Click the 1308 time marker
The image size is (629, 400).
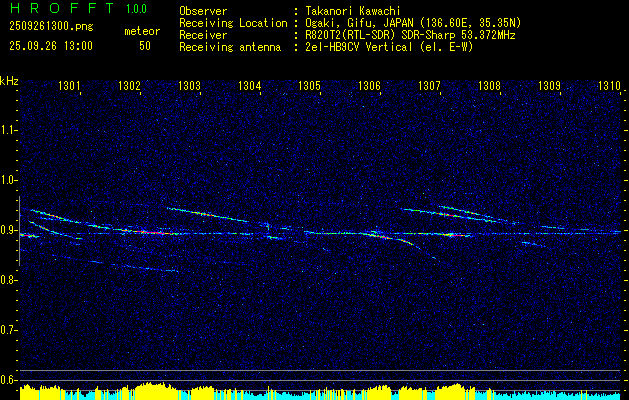(x=489, y=85)
